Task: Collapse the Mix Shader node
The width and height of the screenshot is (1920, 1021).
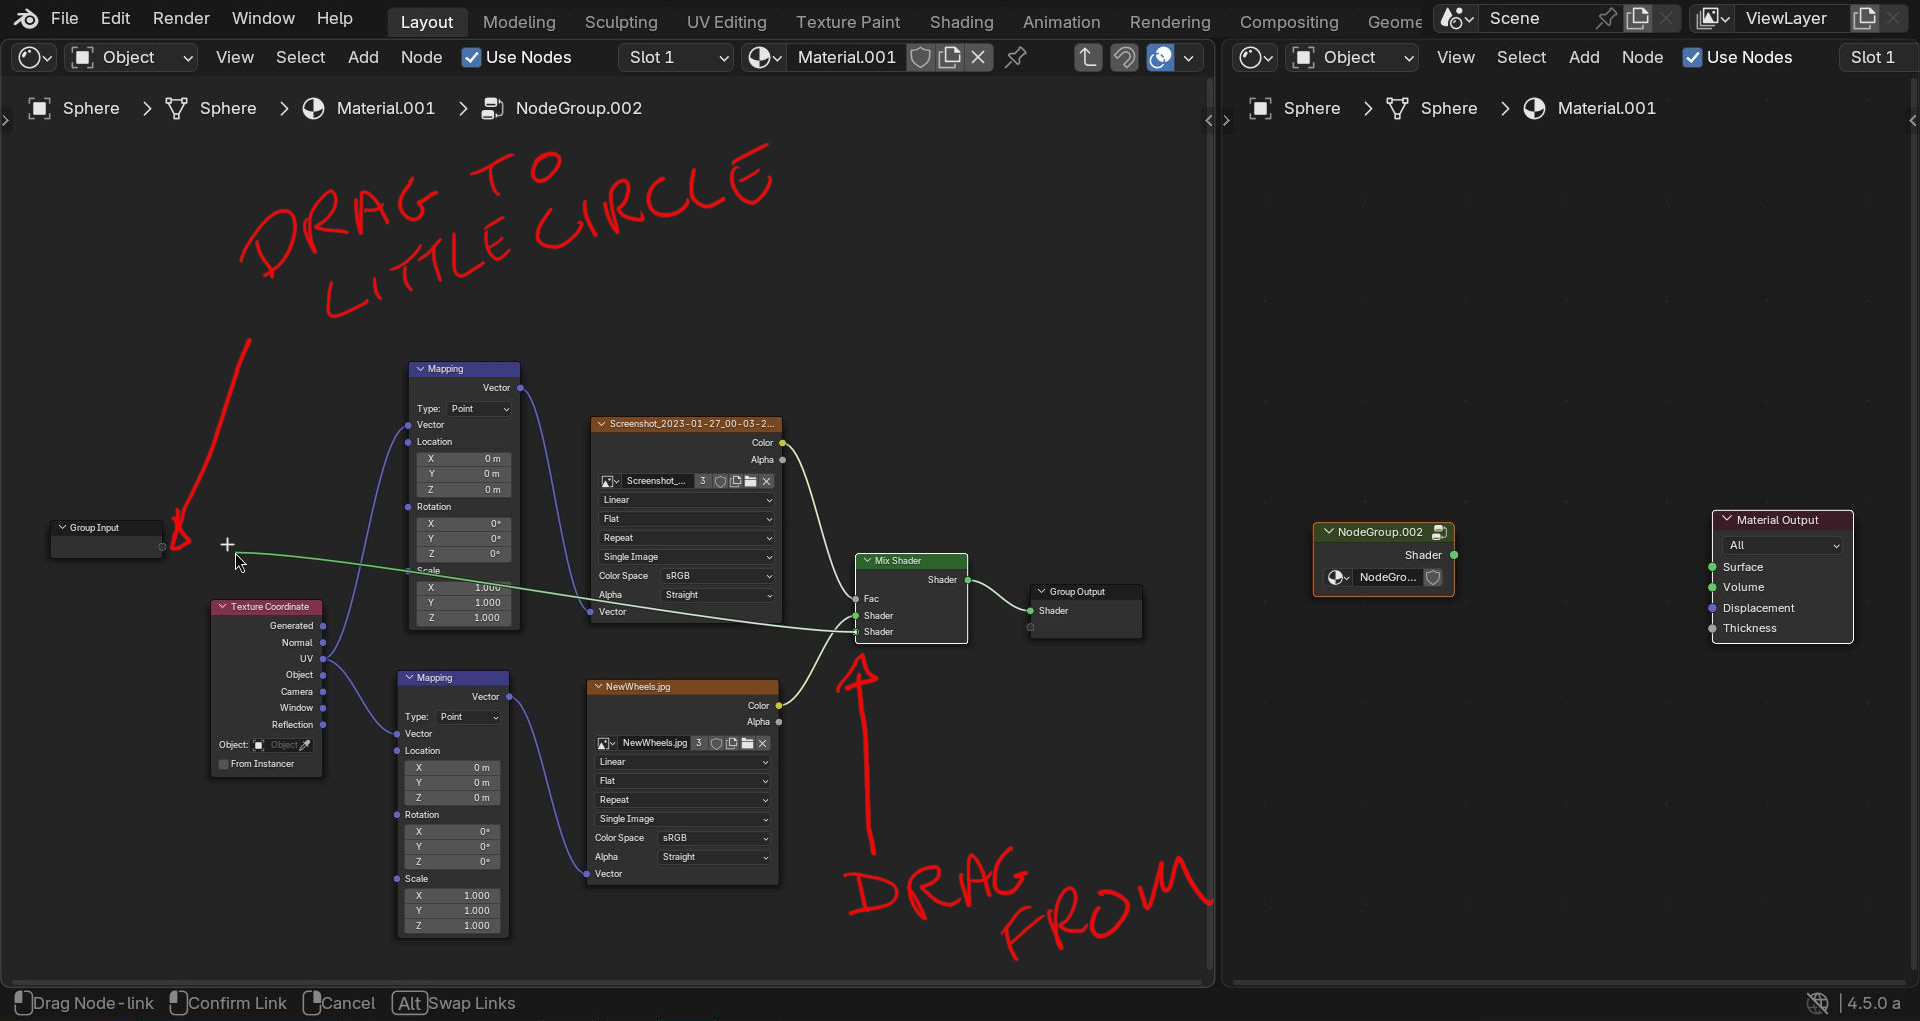Action: coord(867,561)
